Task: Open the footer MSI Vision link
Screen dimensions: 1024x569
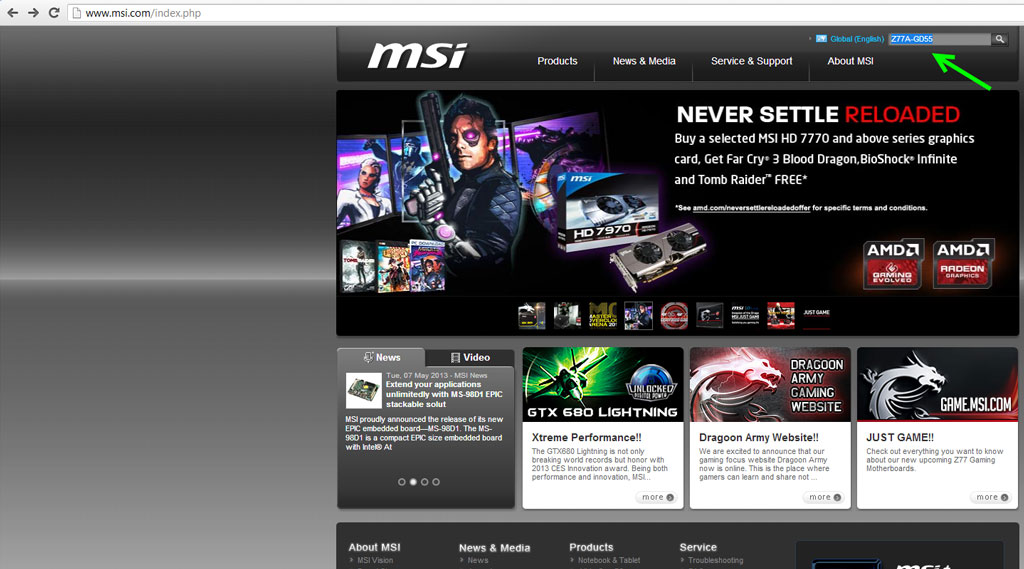Action: (375, 561)
